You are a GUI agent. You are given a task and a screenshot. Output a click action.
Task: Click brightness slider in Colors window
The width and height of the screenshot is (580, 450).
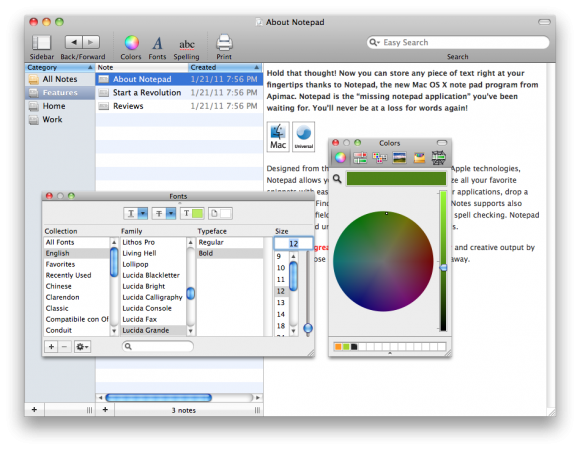(x=443, y=260)
